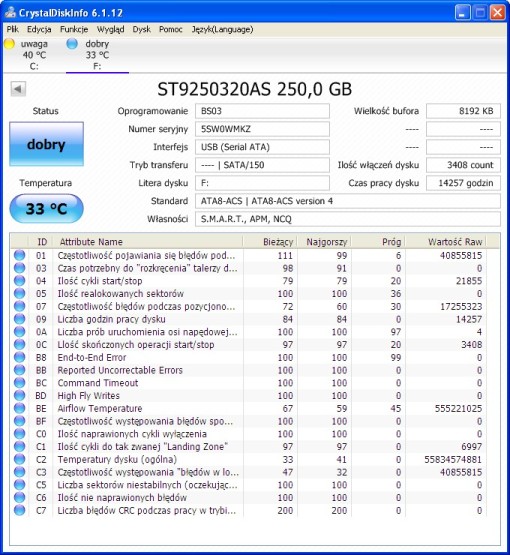Screen dimensions: 510x555
Task: Select 'Ilość nie naprawionych błędów' attribute name
Action: pos(122,497)
